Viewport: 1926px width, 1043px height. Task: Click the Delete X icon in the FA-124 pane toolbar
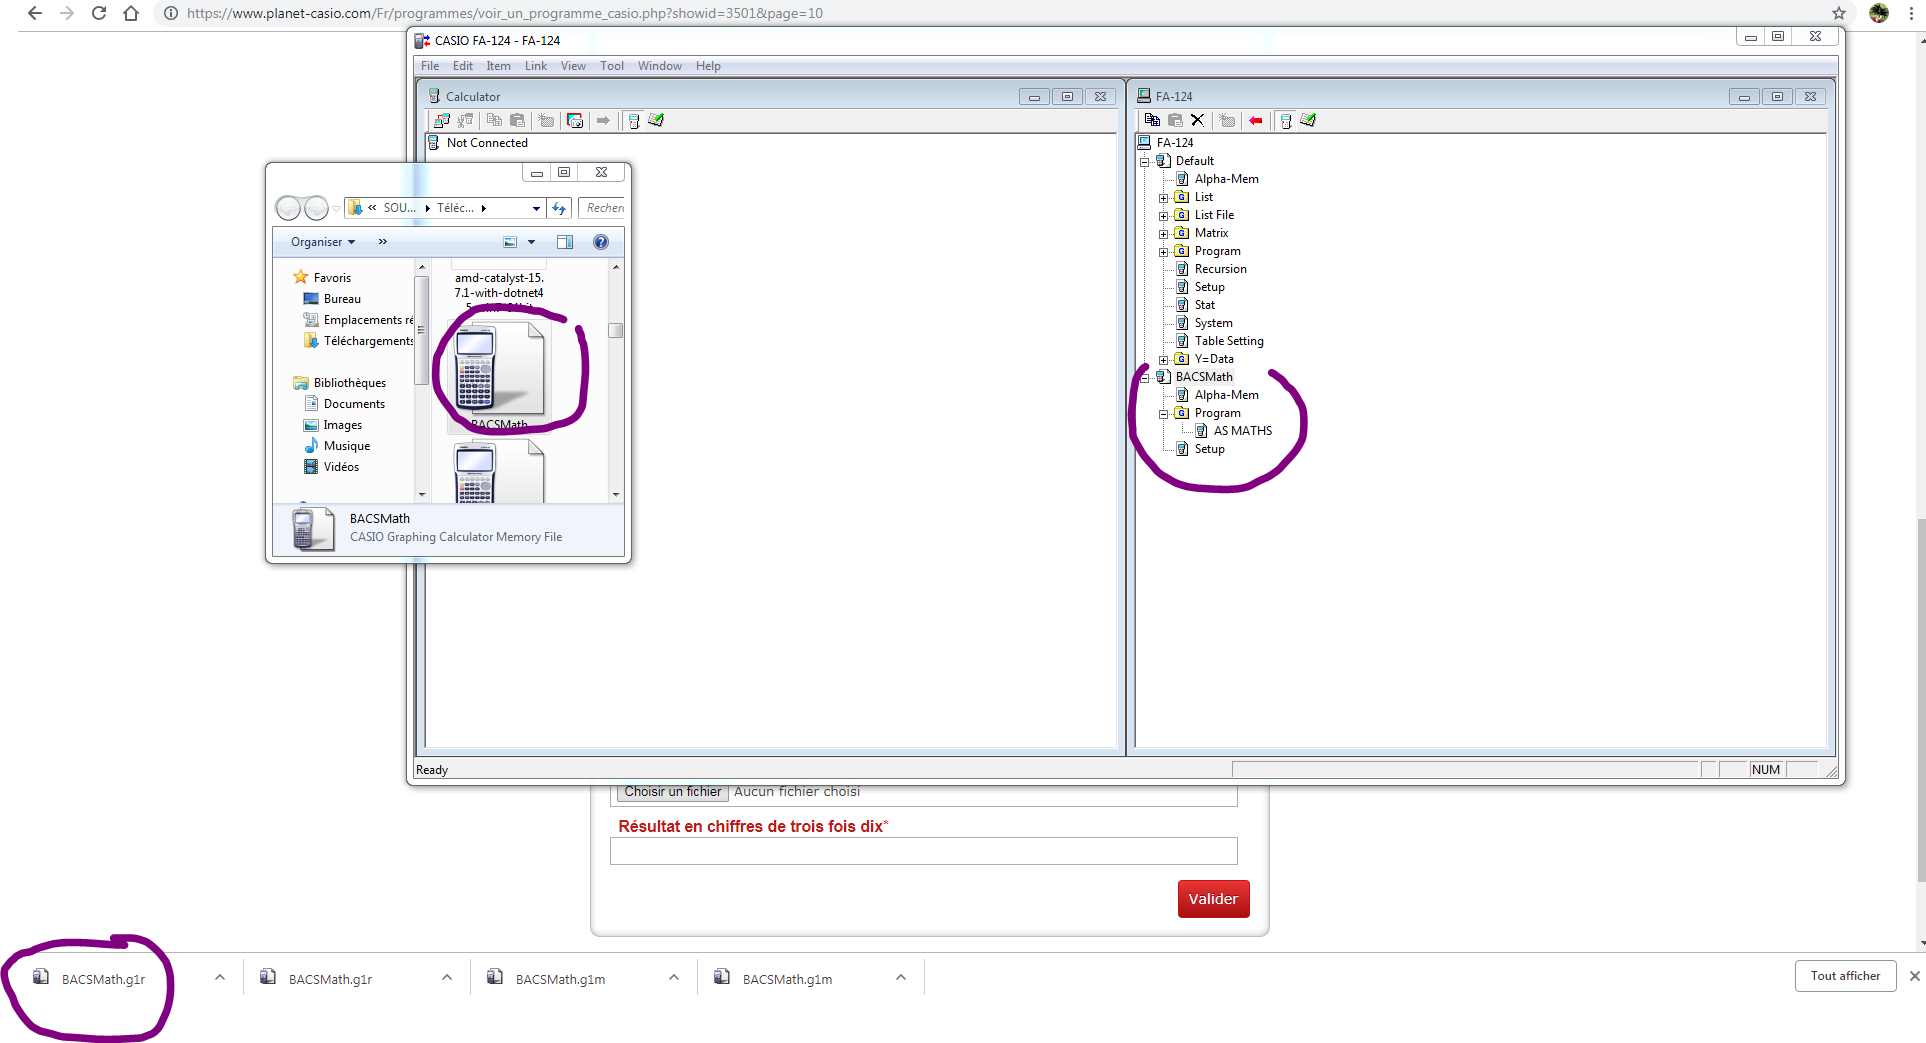[1197, 120]
